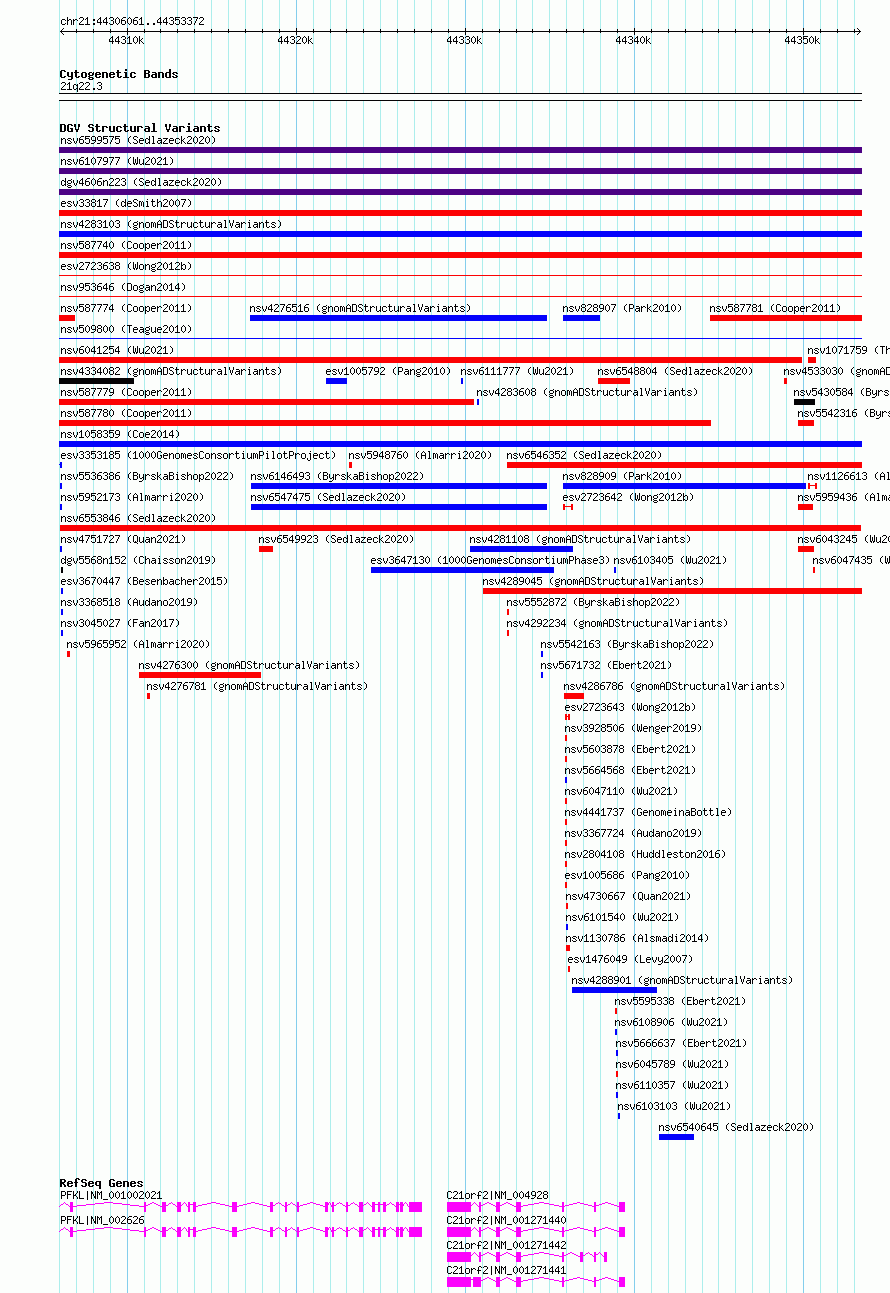Click the red bar under nsv587780
The height and width of the screenshot is (1293, 890).
pos(385,423)
